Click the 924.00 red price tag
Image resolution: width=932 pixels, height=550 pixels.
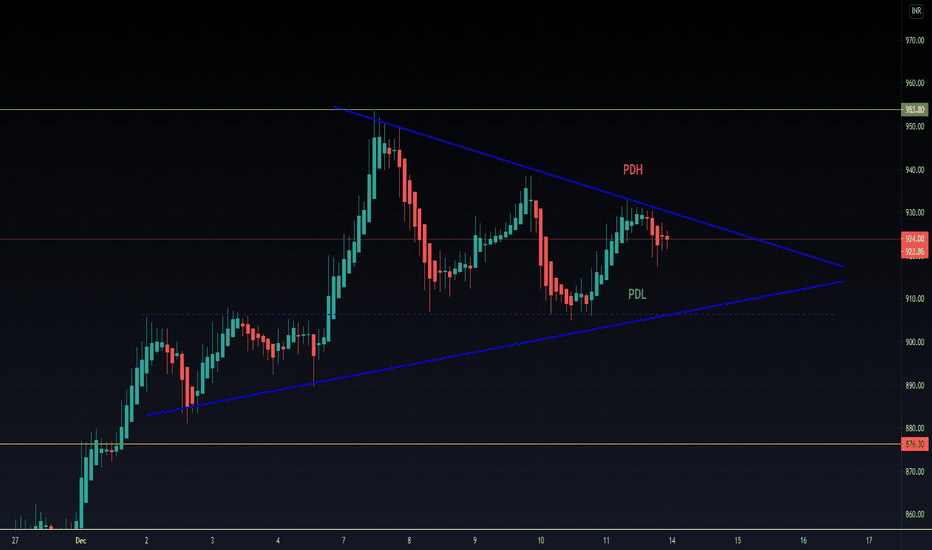click(x=915, y=238)
